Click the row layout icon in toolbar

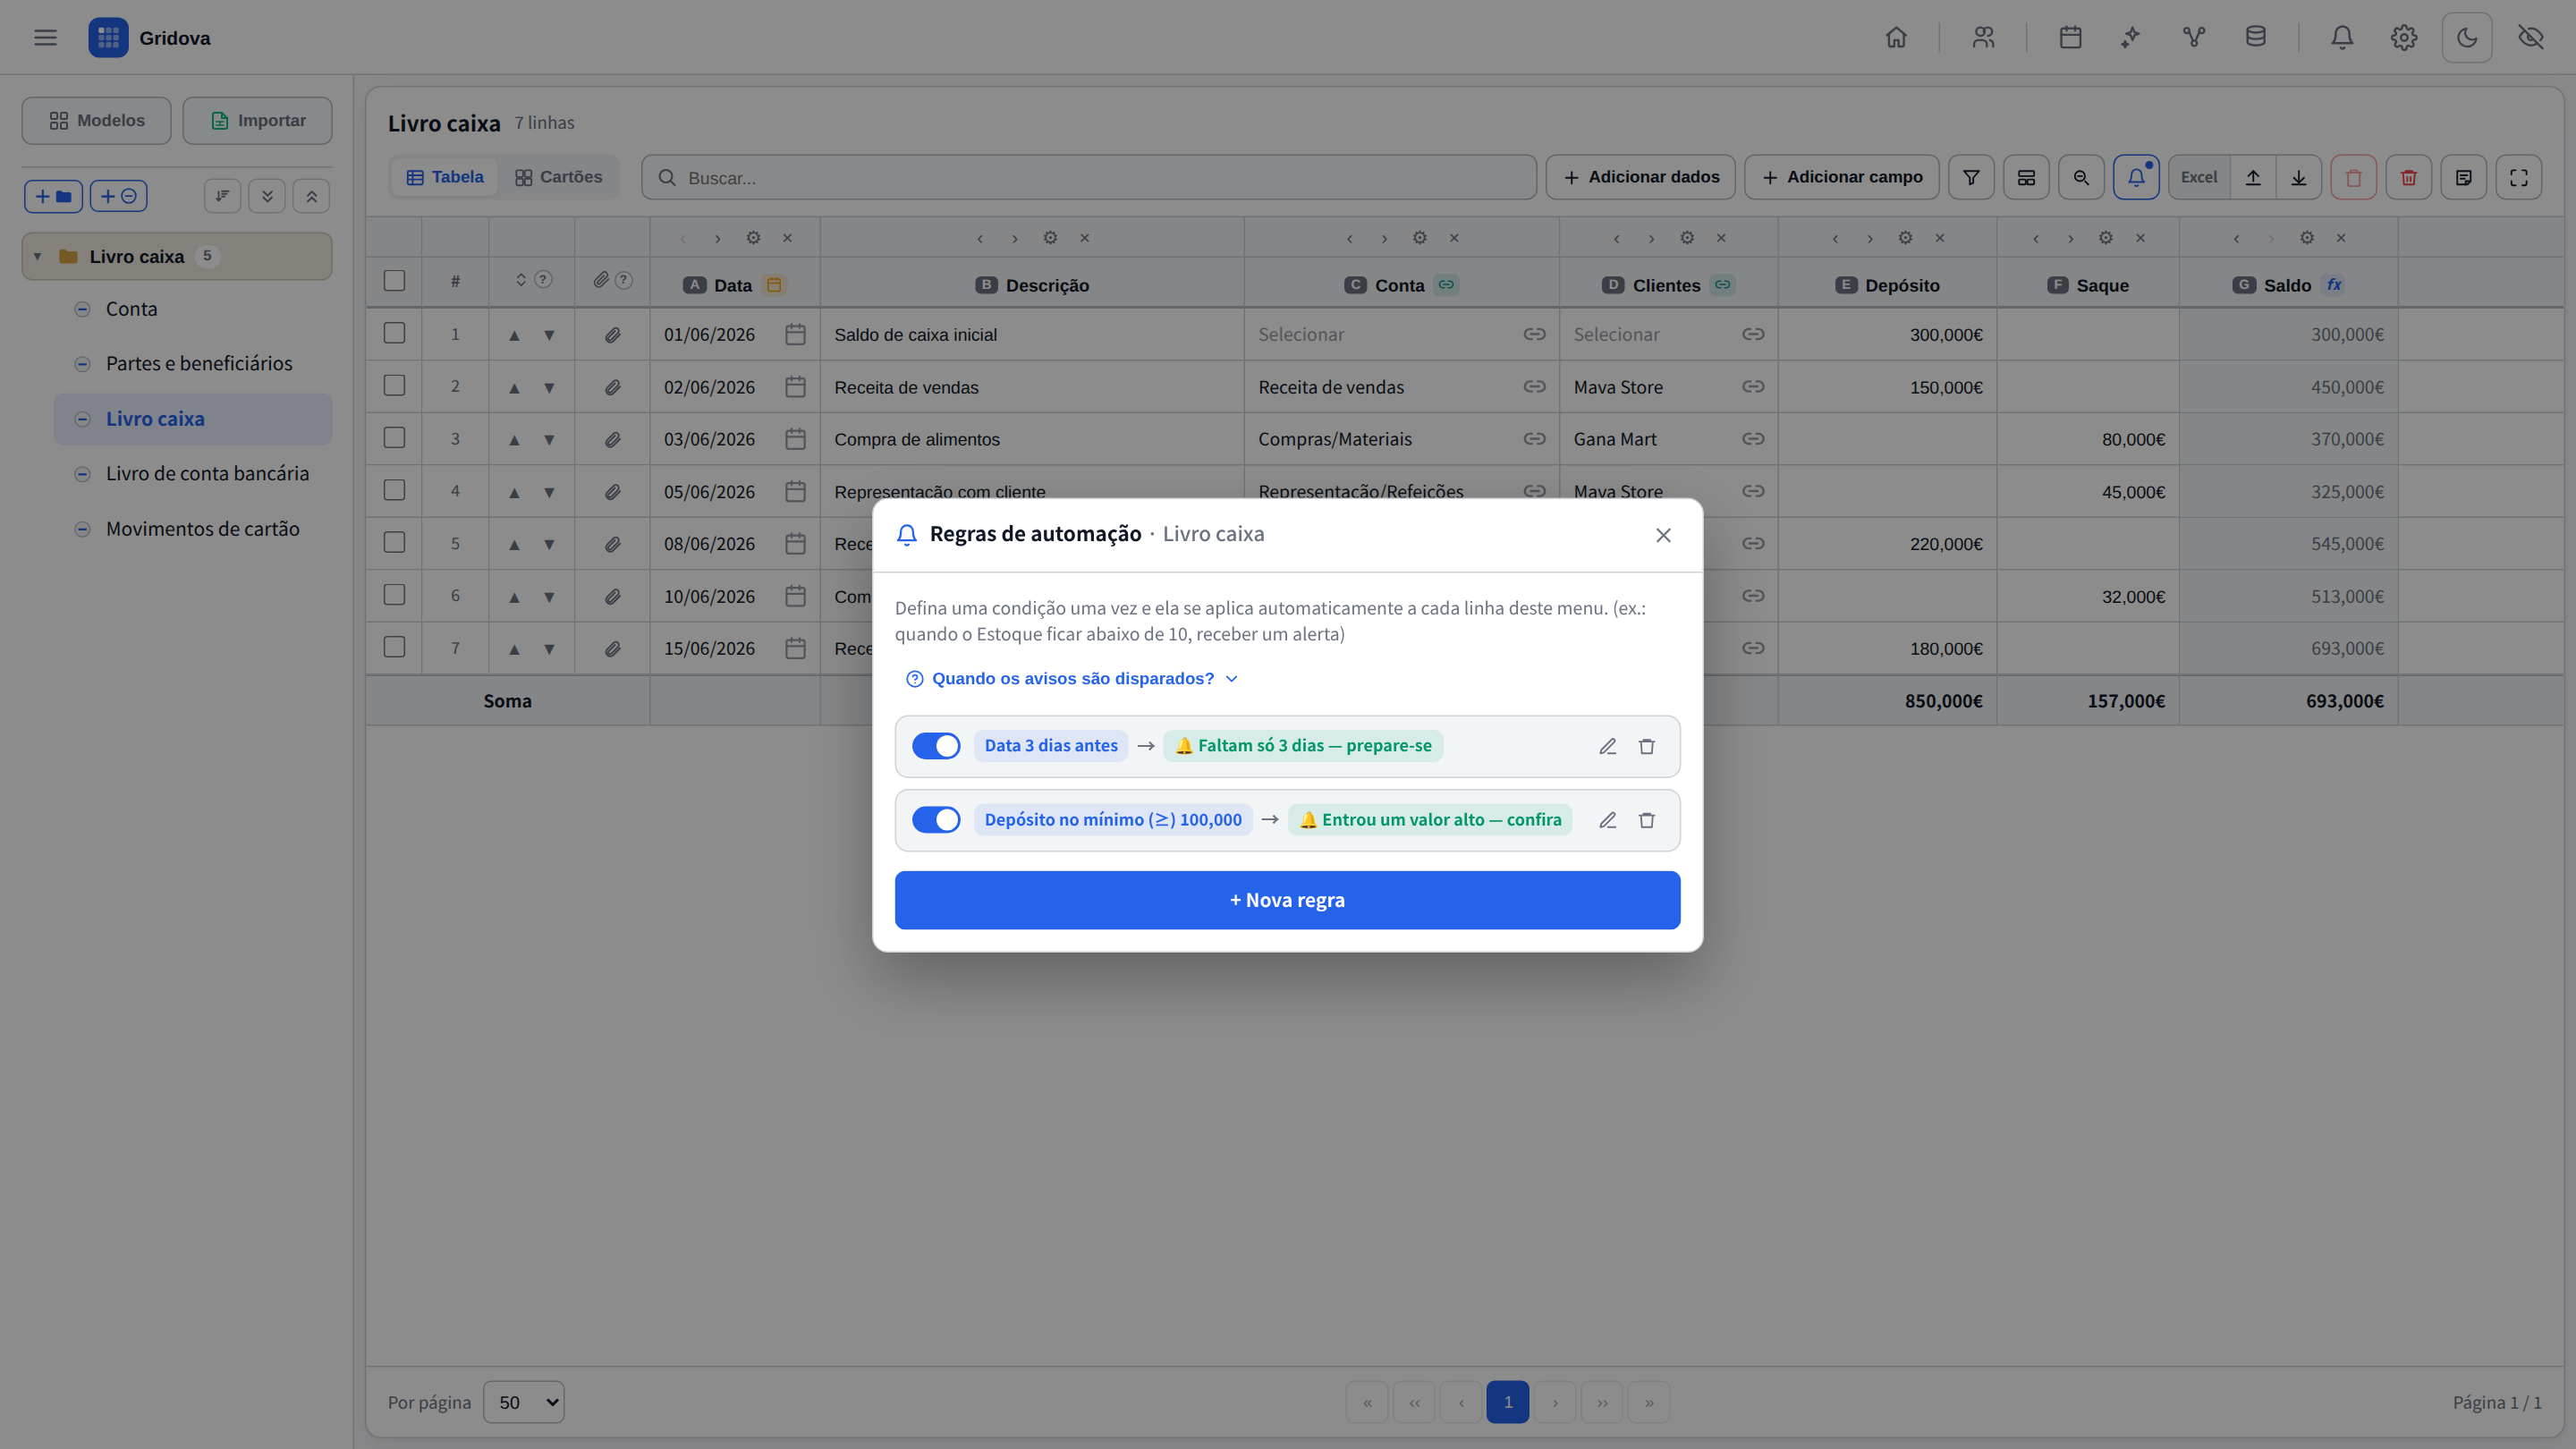tap(2026, 178)
